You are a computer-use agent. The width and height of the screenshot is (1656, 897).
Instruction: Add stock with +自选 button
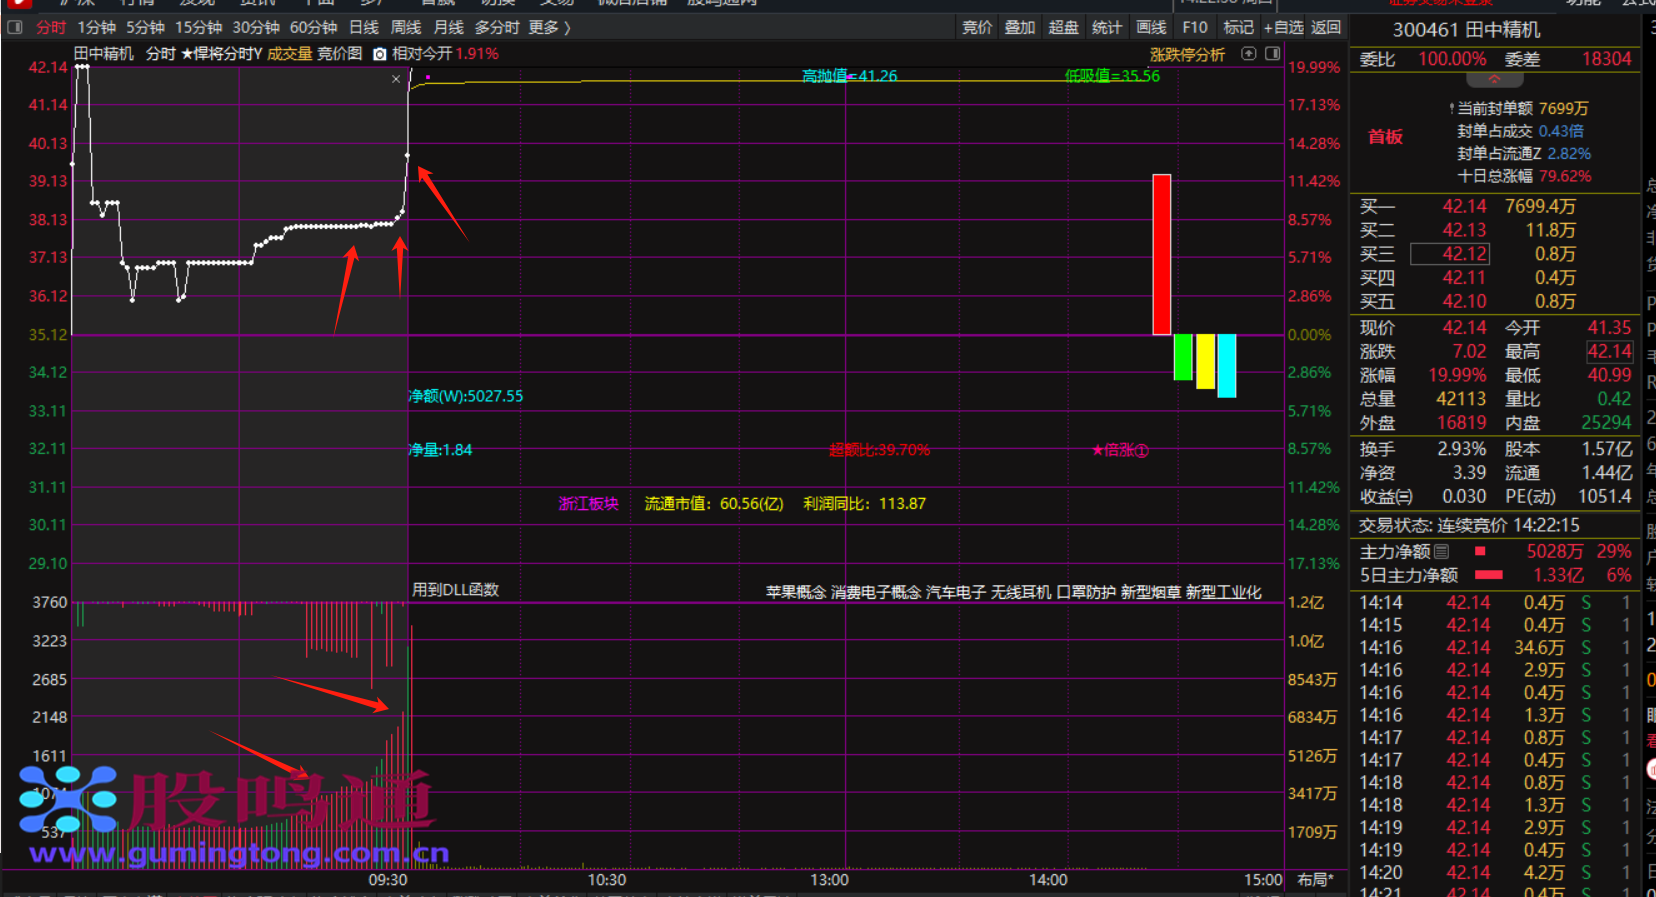click(x=1283, y=27)
